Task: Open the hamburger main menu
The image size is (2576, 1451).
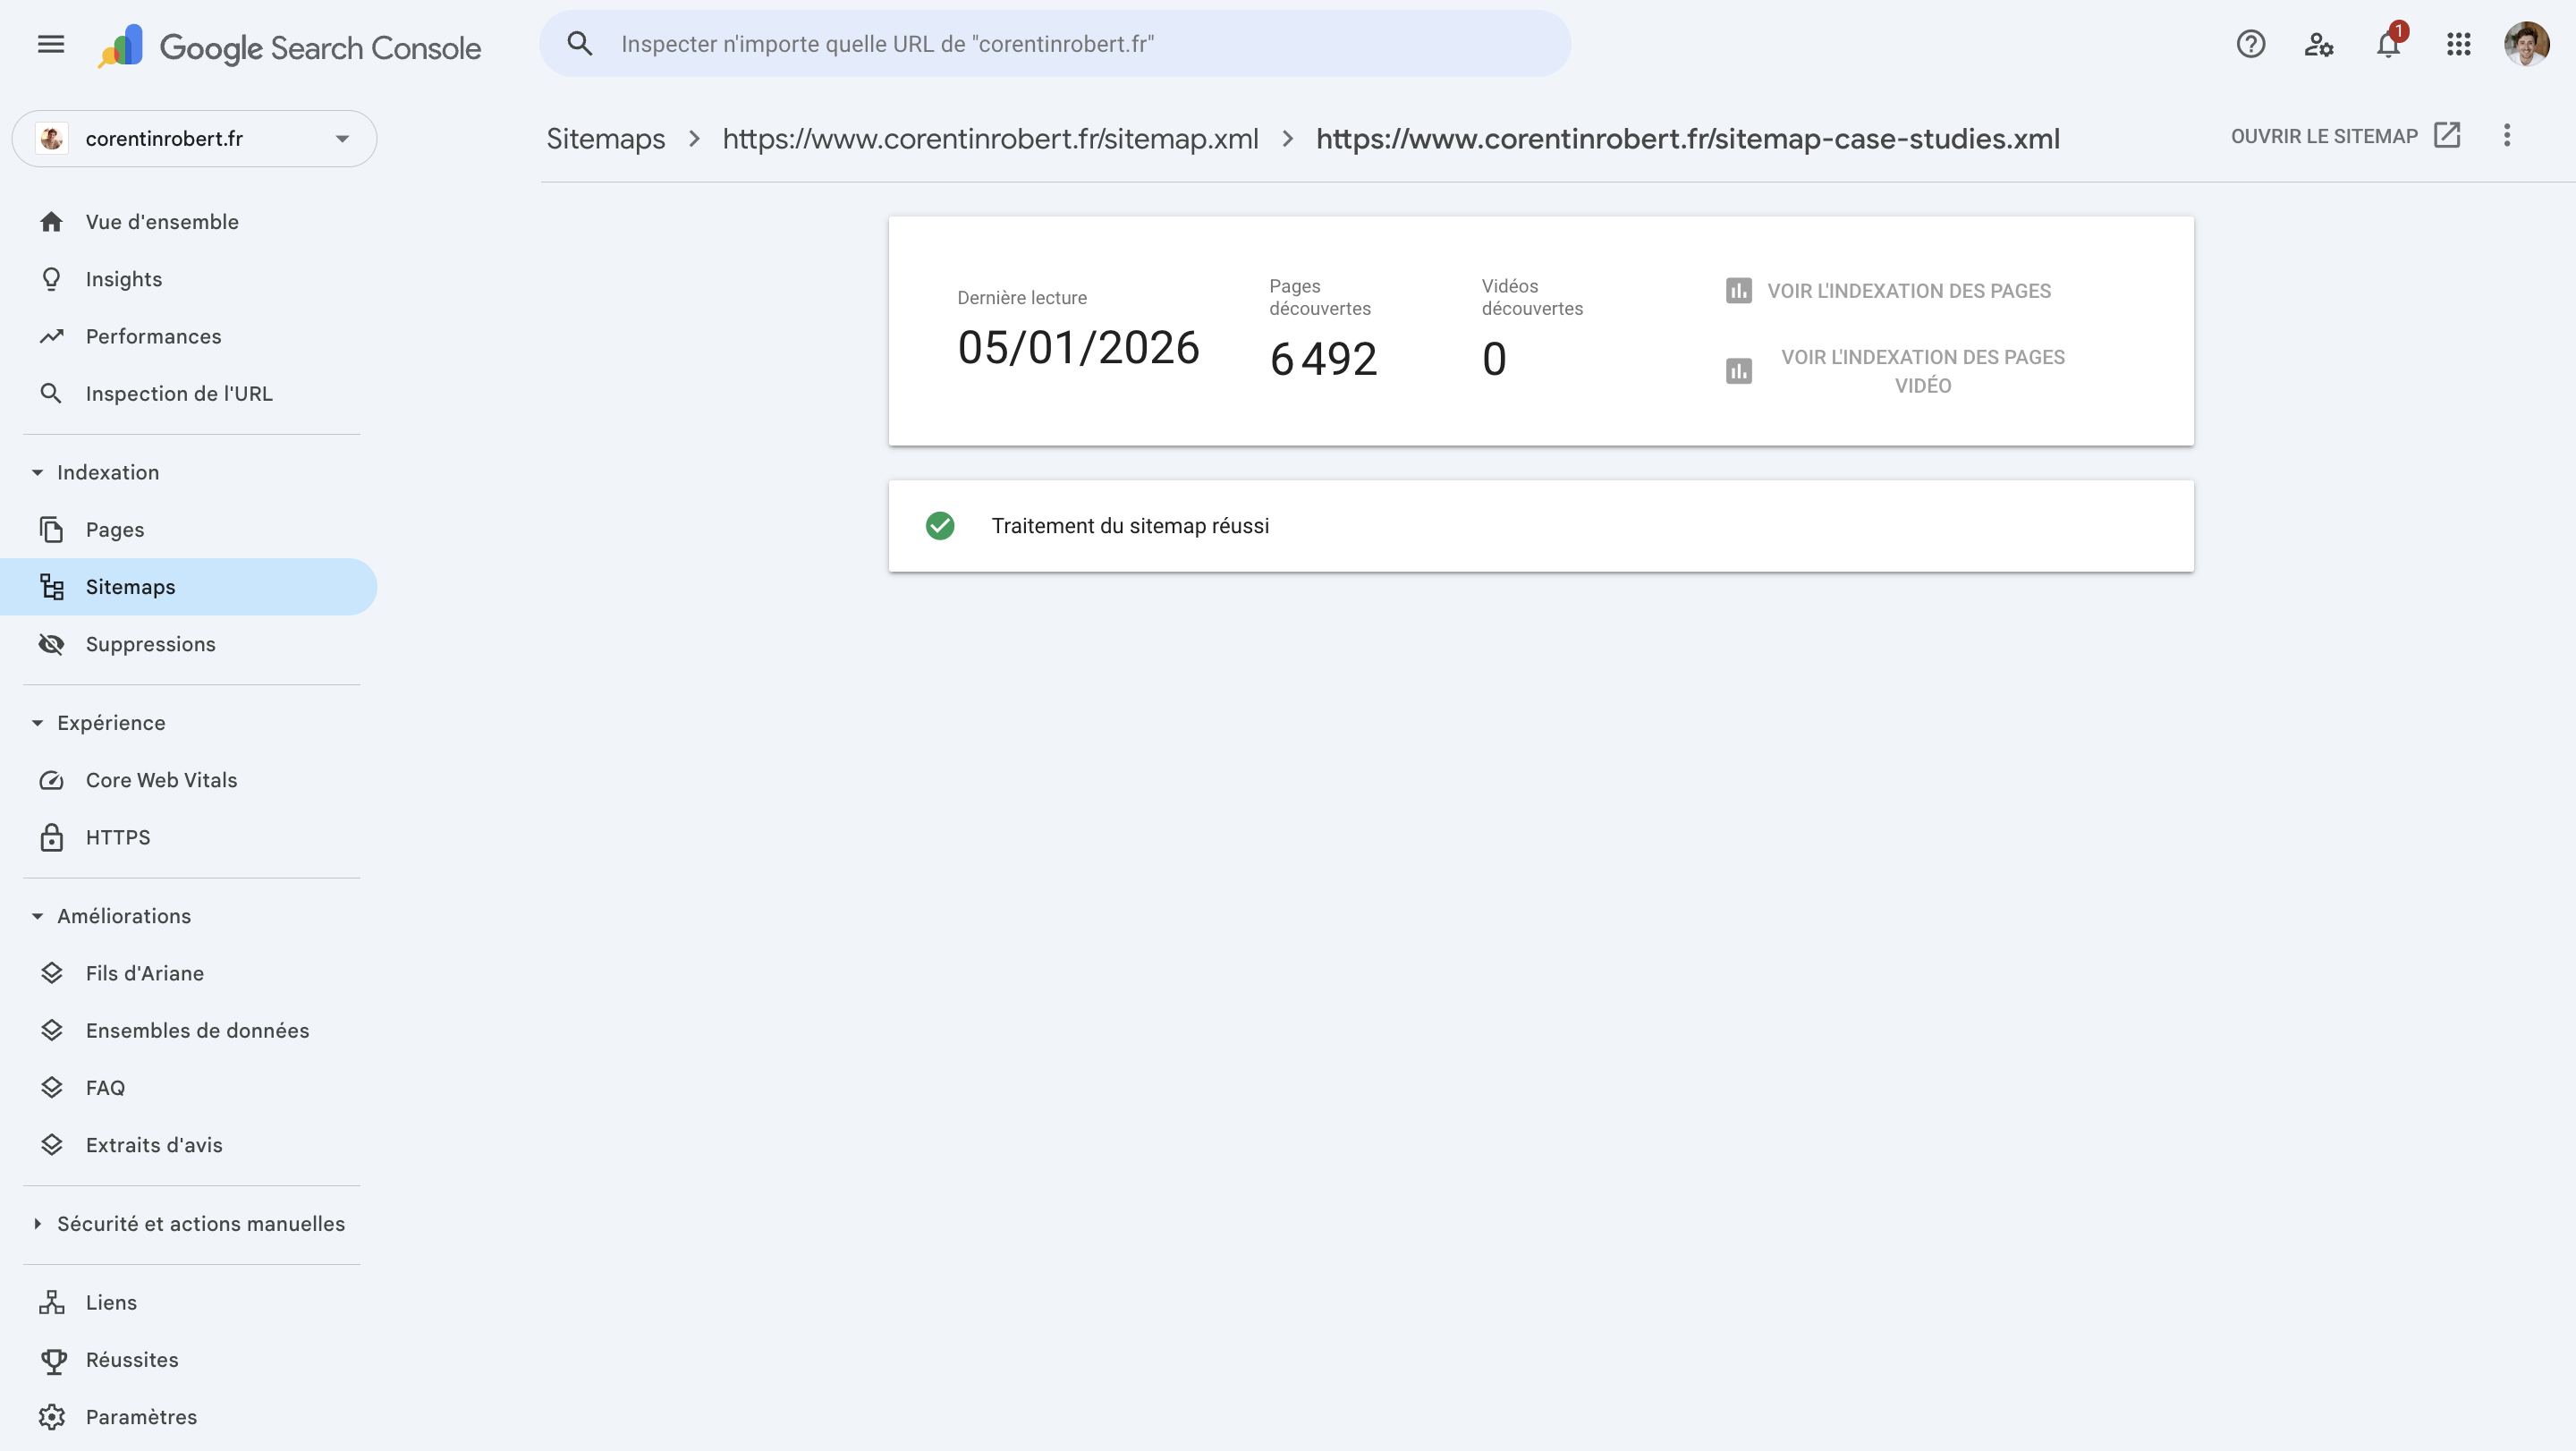Action: coord(51,44)
